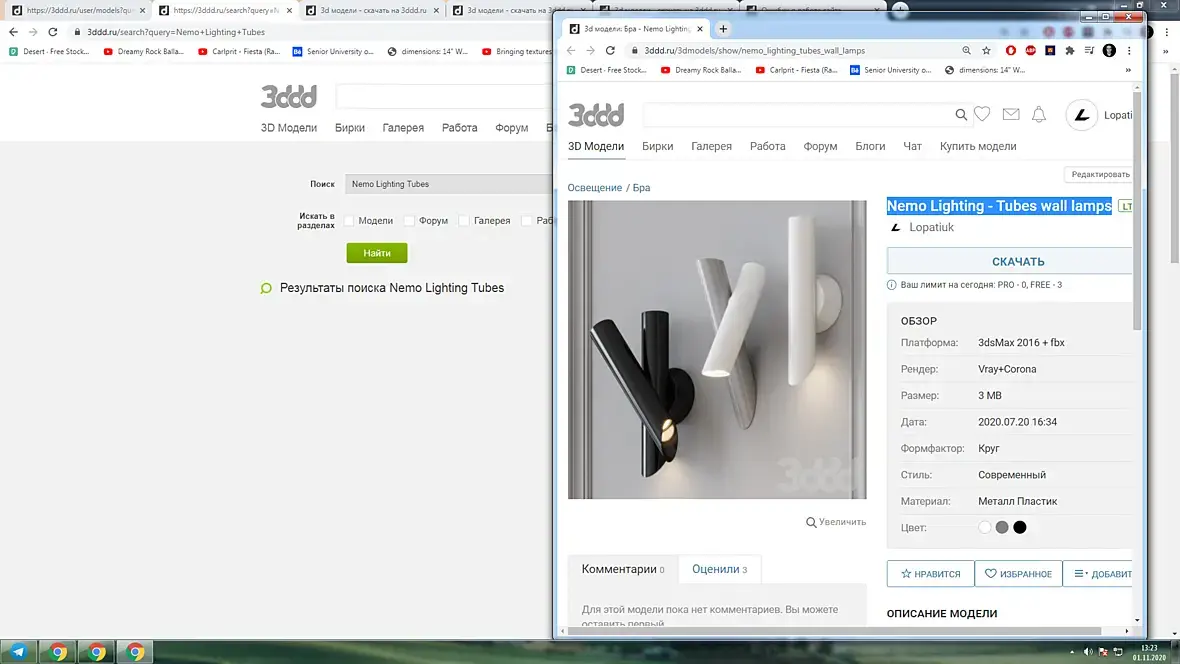
Task: Open Купить модели menu item
Action: pyautogui.click(x=978, y=146)
